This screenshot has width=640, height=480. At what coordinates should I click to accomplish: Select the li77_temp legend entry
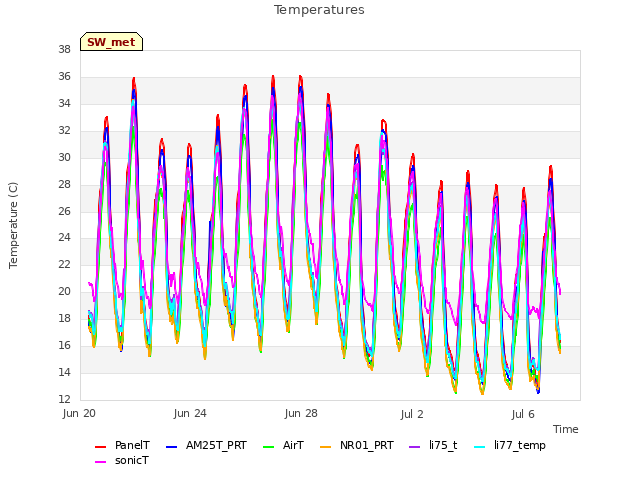click(510, 445)
